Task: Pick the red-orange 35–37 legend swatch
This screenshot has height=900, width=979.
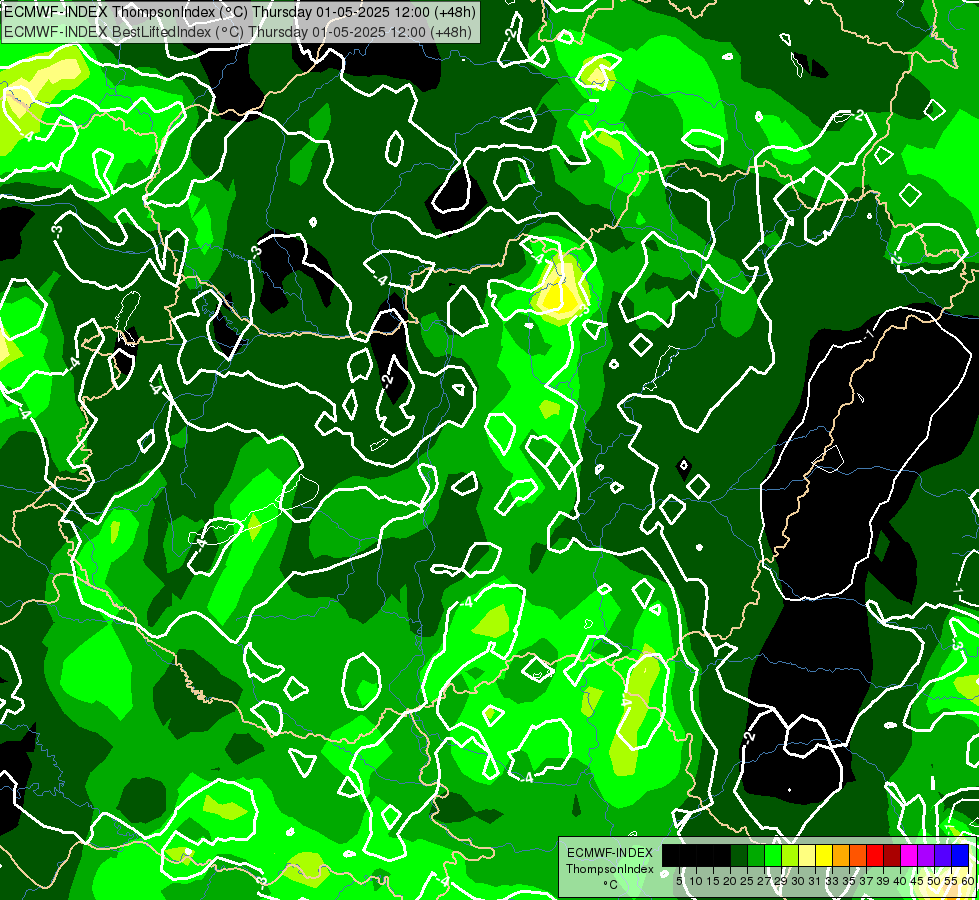Action: [858, 856]
